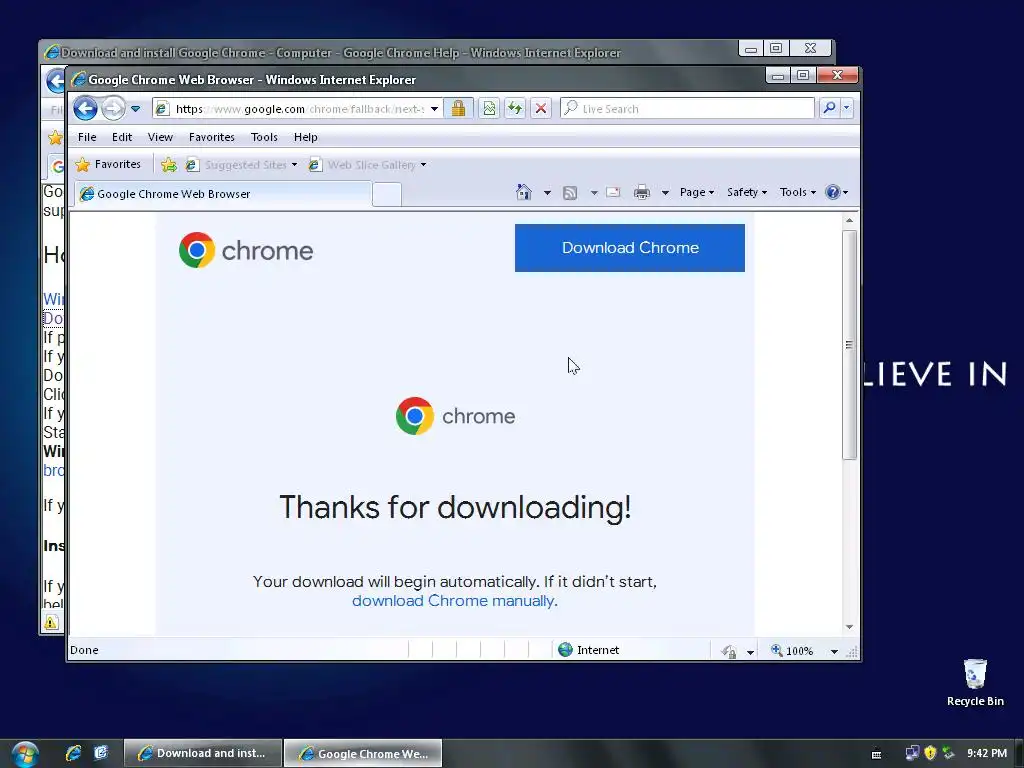Click the red Stop loading icon

[541, 108]
